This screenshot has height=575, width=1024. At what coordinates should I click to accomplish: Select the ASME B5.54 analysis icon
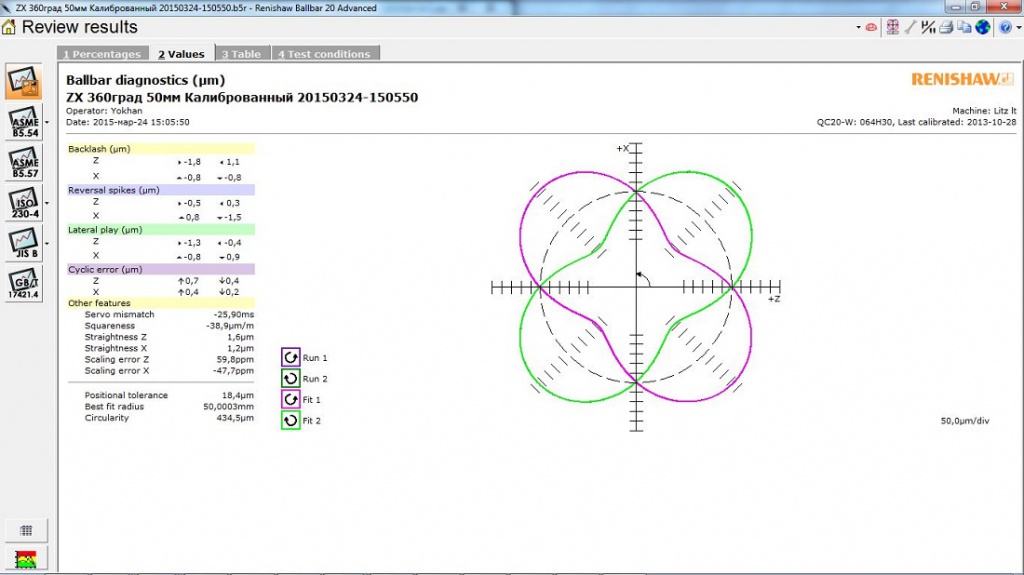(25, 121)
